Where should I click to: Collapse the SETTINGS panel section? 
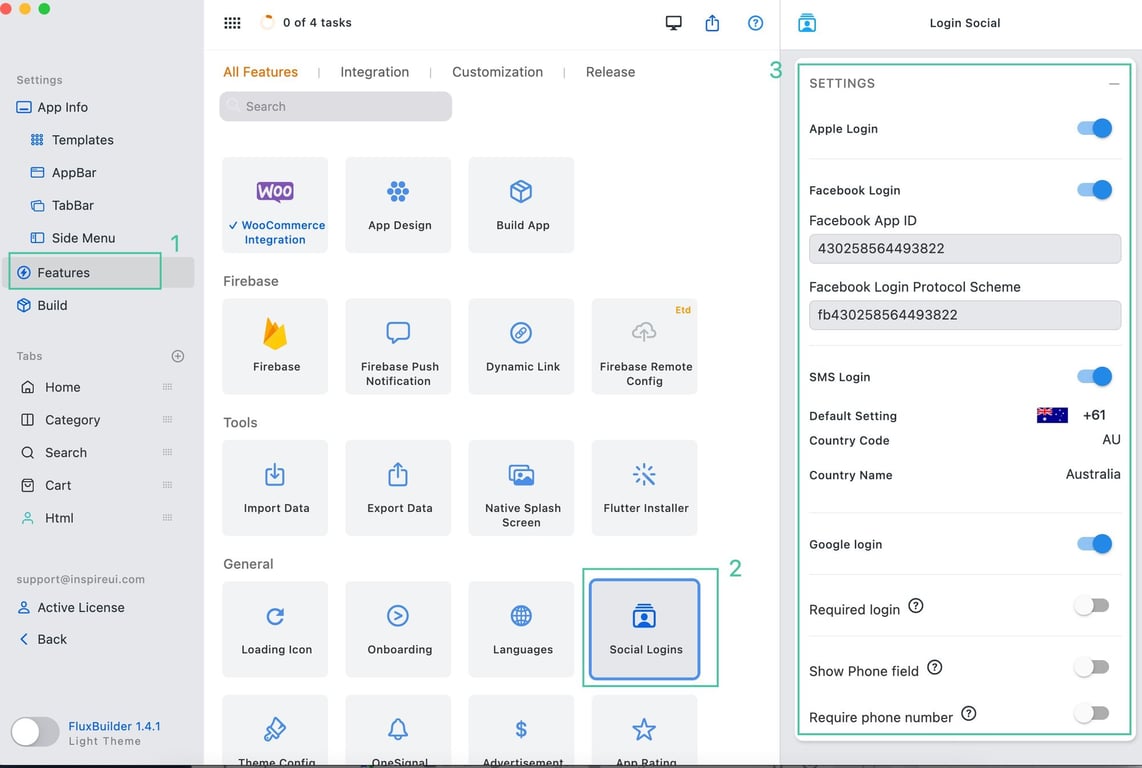pos(1114,84)
